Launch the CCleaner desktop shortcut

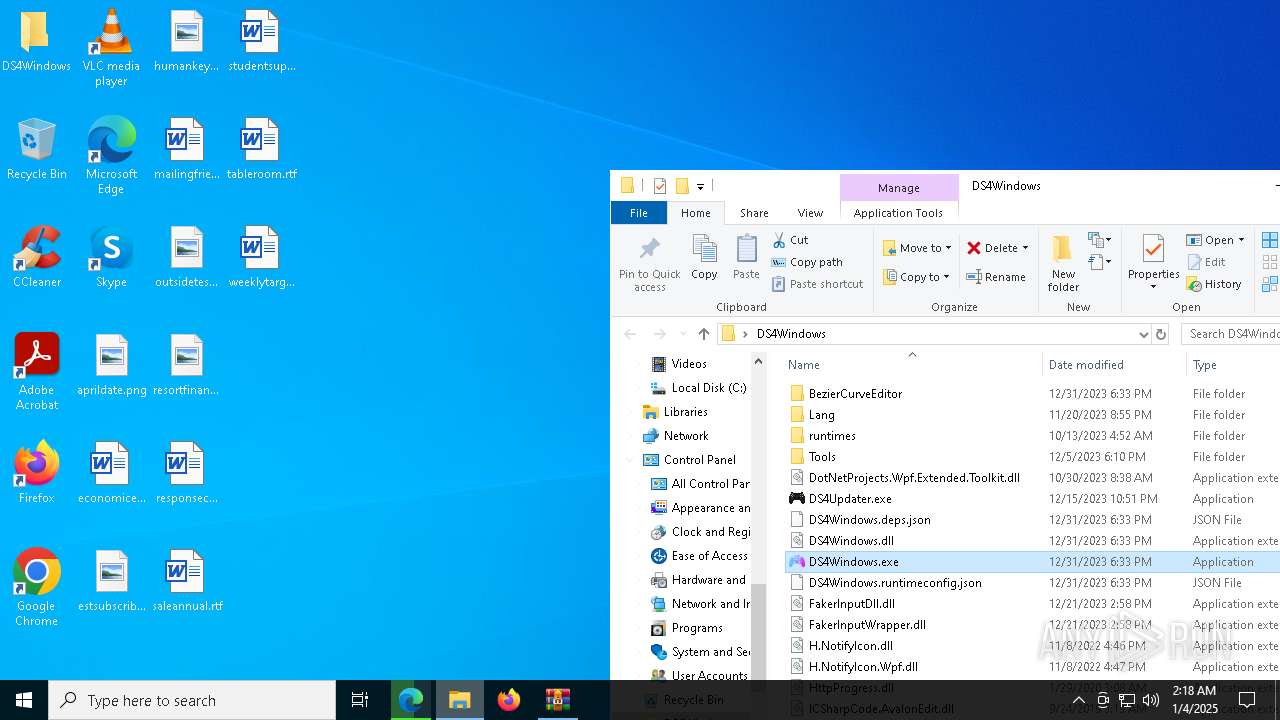coord(36,258)
